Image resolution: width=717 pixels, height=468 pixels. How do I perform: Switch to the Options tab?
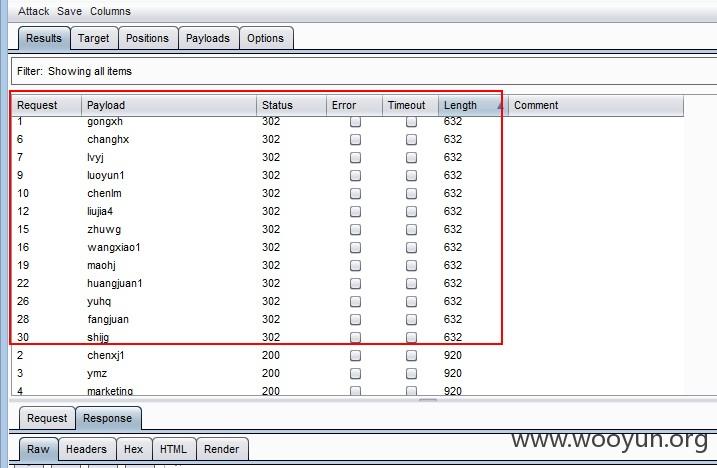265,38
